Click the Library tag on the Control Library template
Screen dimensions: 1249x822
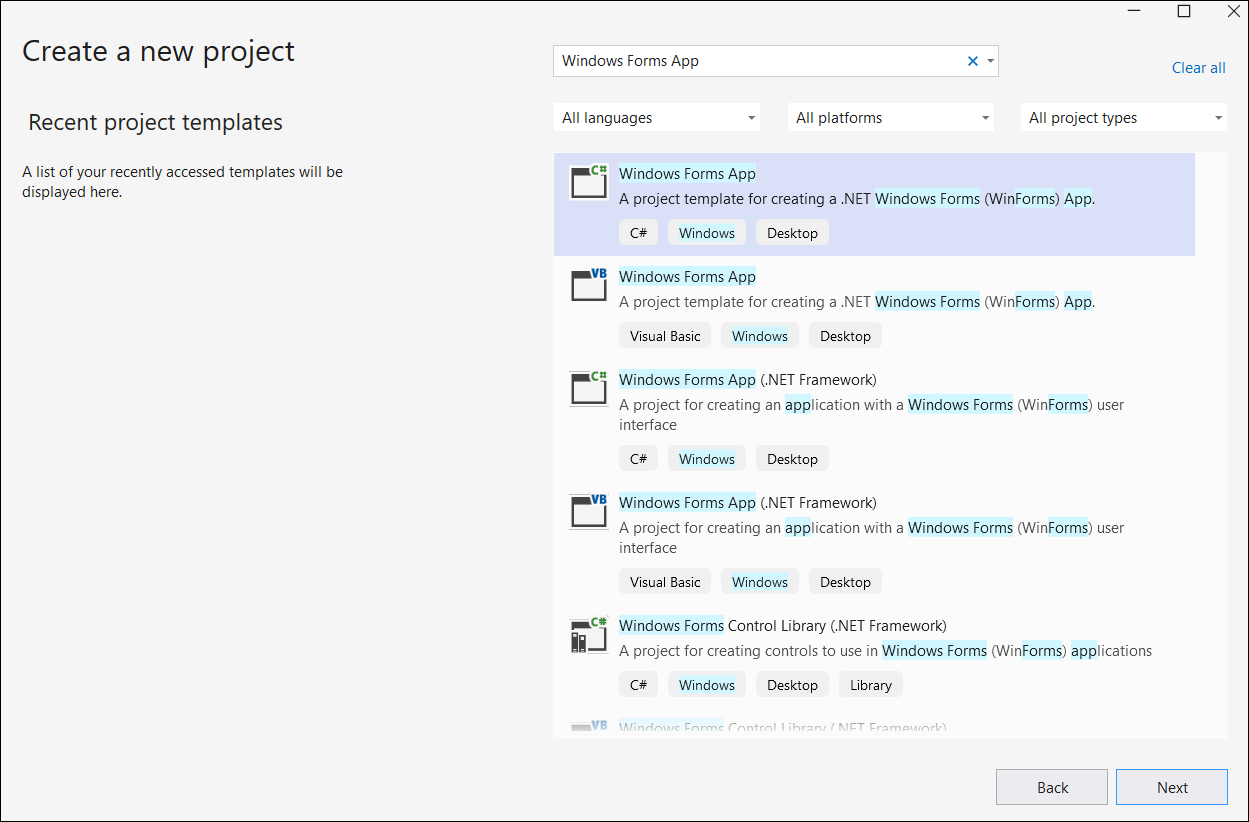coord(870,684)
